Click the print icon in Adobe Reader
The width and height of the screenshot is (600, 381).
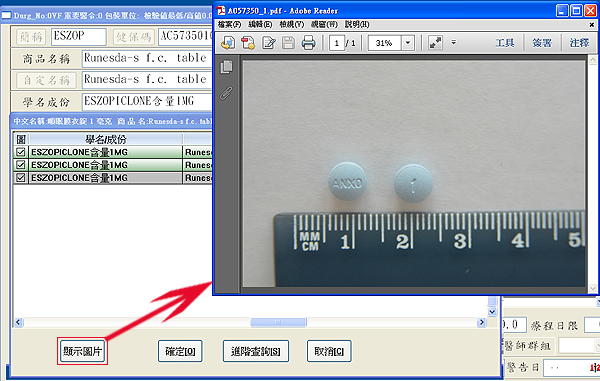(308, 43)
